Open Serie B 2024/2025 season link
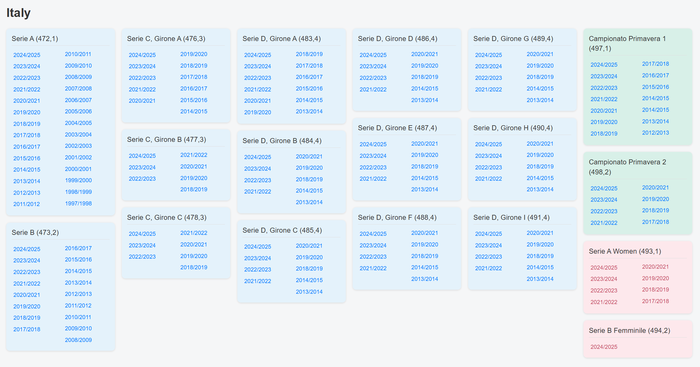 click(x=26, y=249)
